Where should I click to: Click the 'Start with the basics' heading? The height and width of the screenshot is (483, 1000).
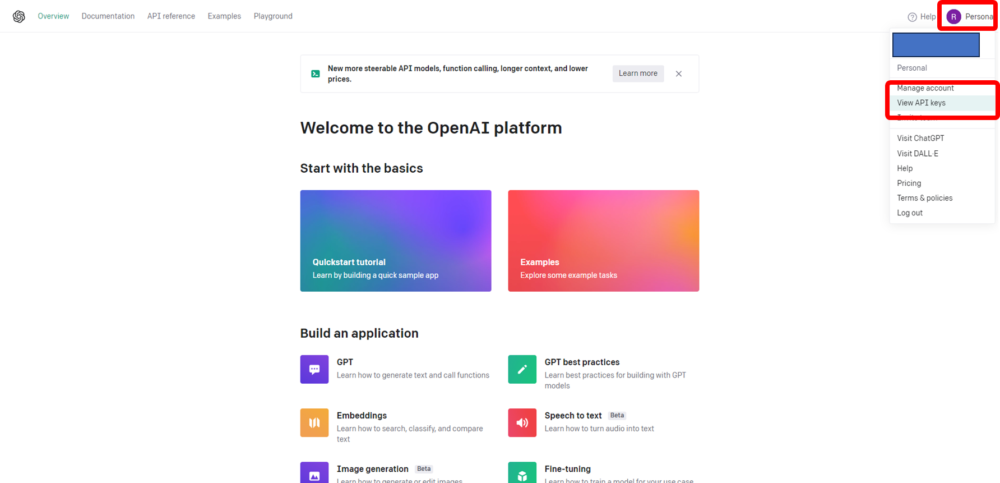pos(362,168)
